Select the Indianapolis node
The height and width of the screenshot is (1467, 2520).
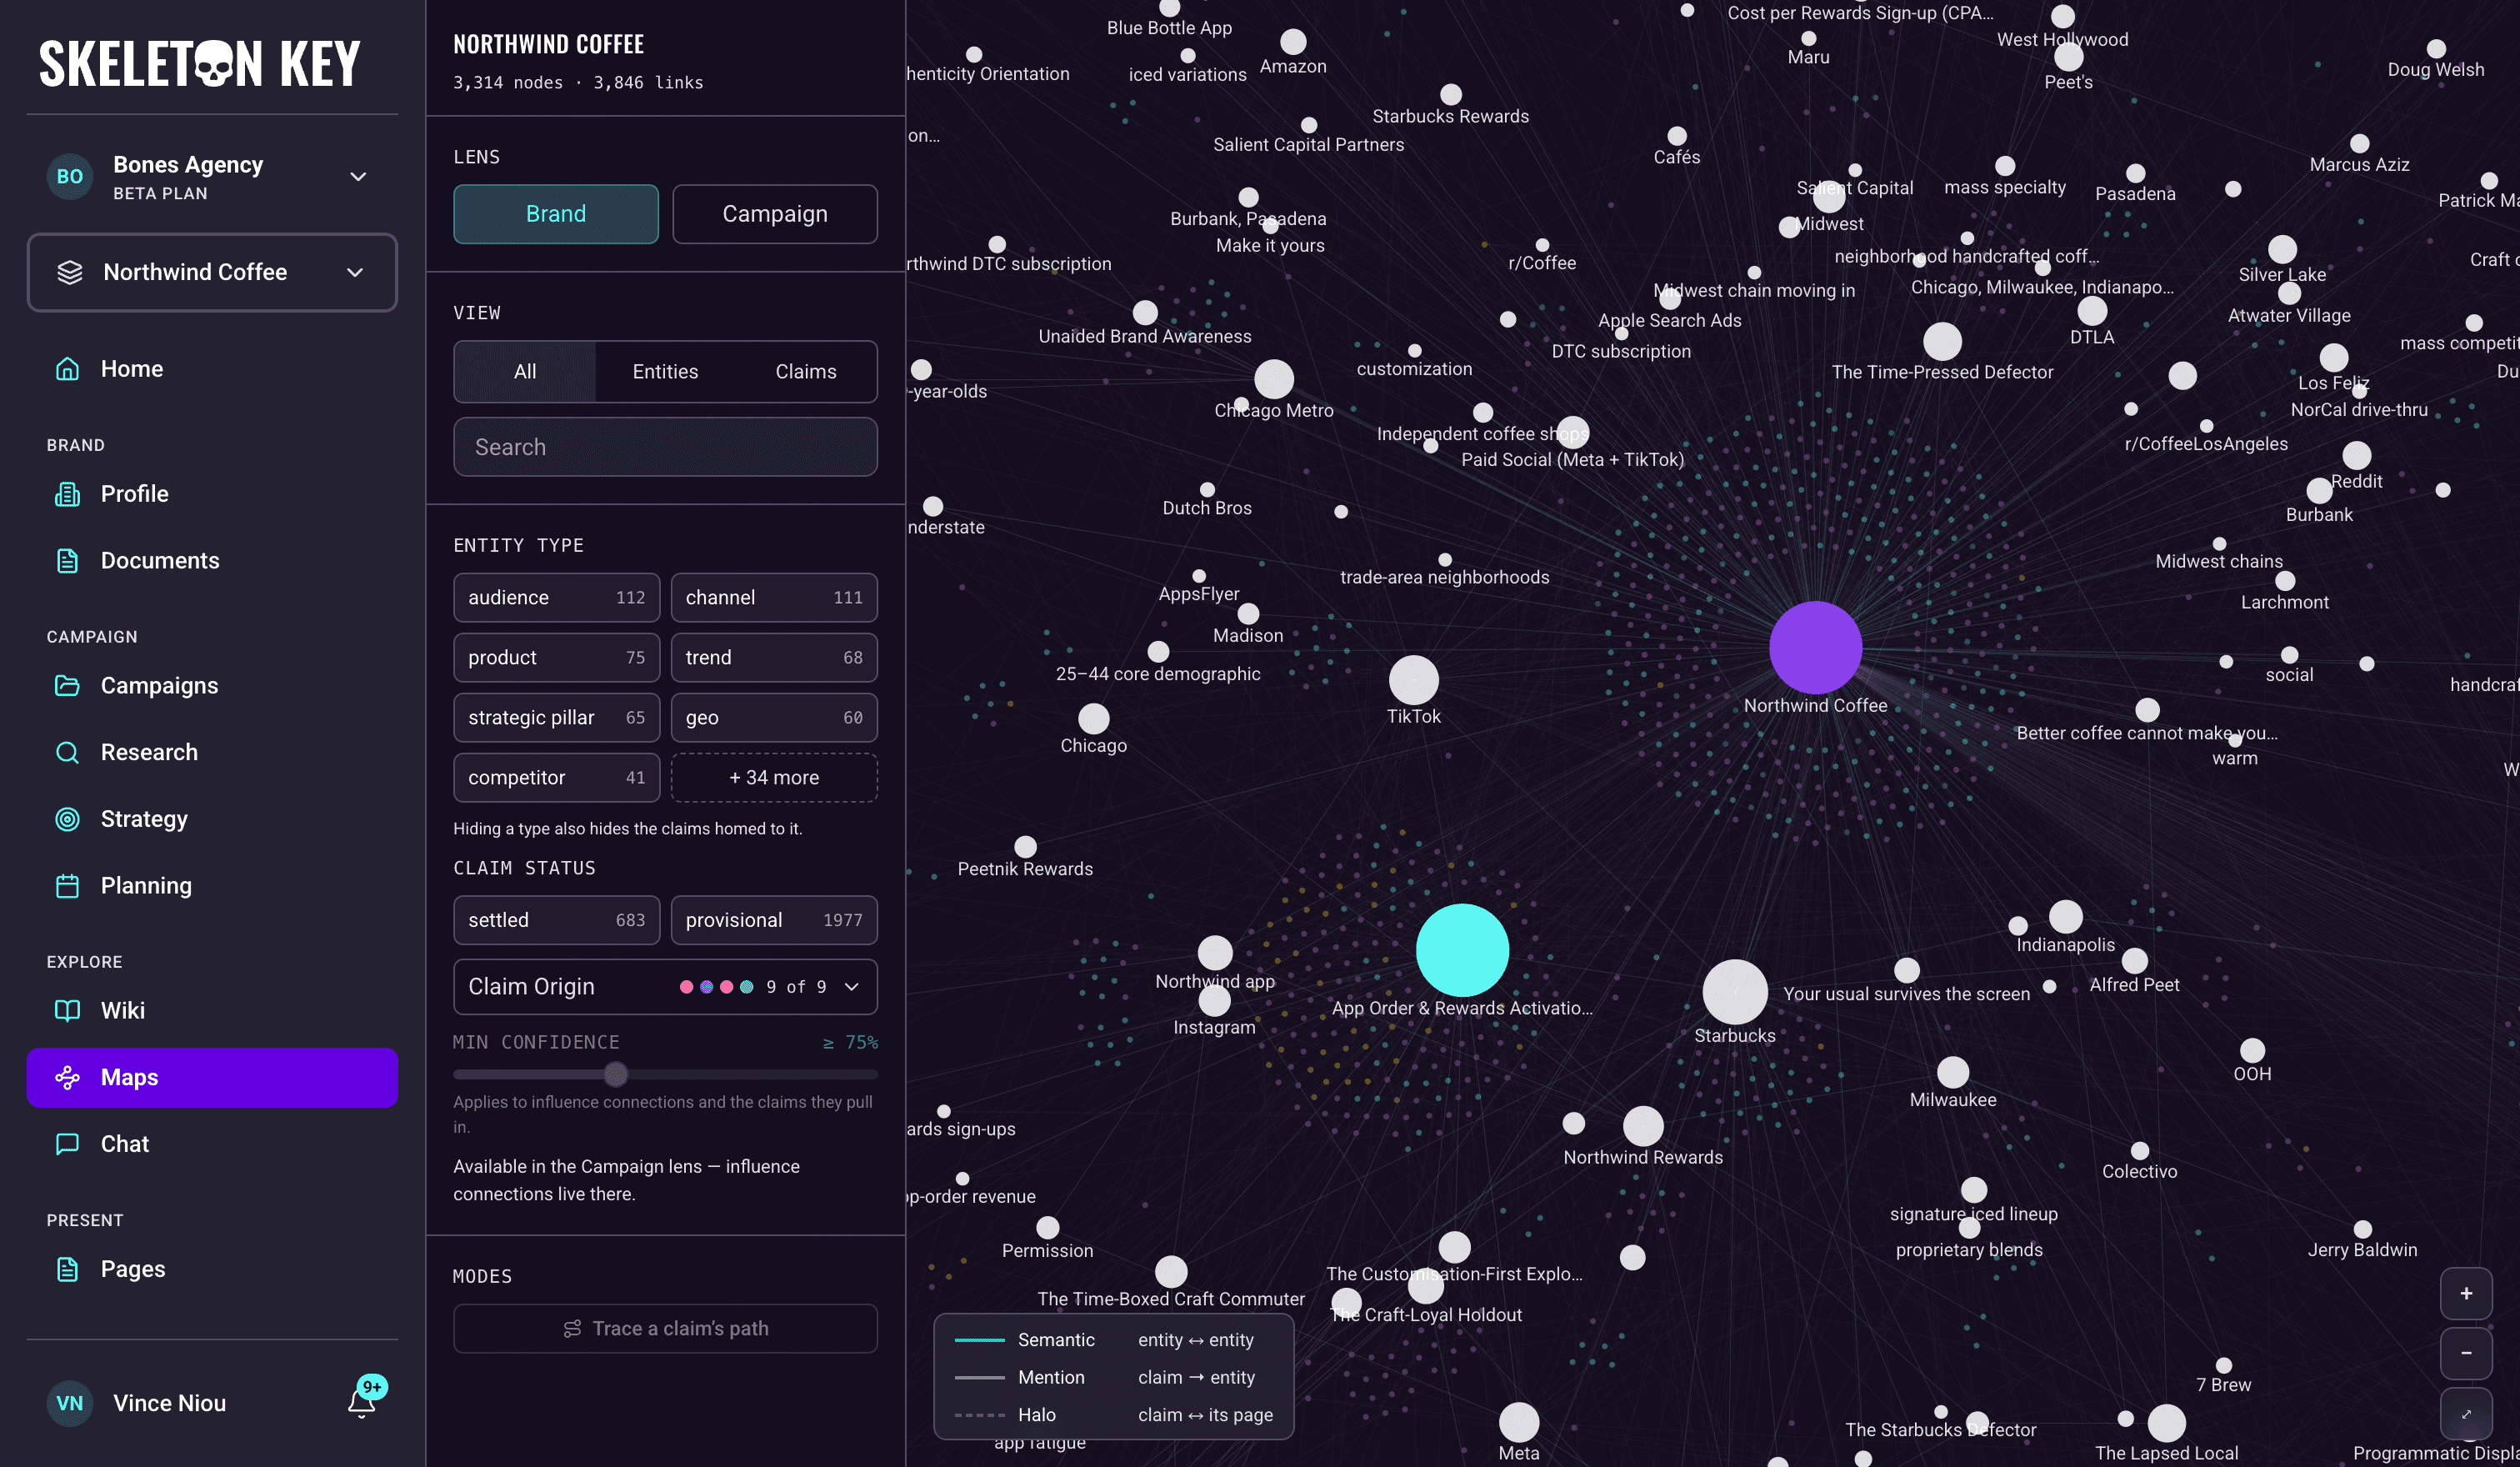pyautogui.click(x=2065, y=916)
